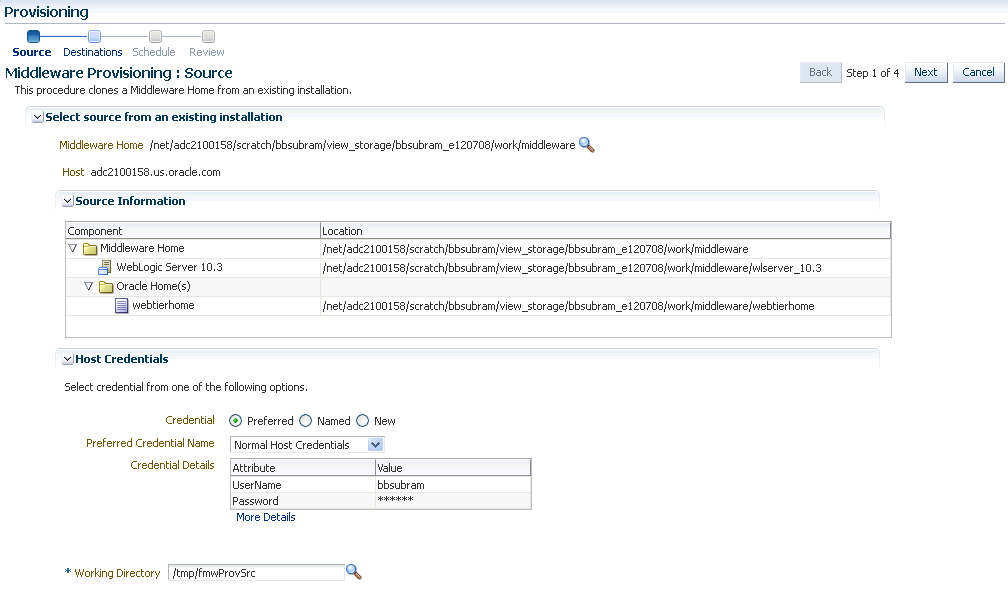Click the Location column header
The height and width of the screenshot is (598, 1008).
(x=606, y=231)
